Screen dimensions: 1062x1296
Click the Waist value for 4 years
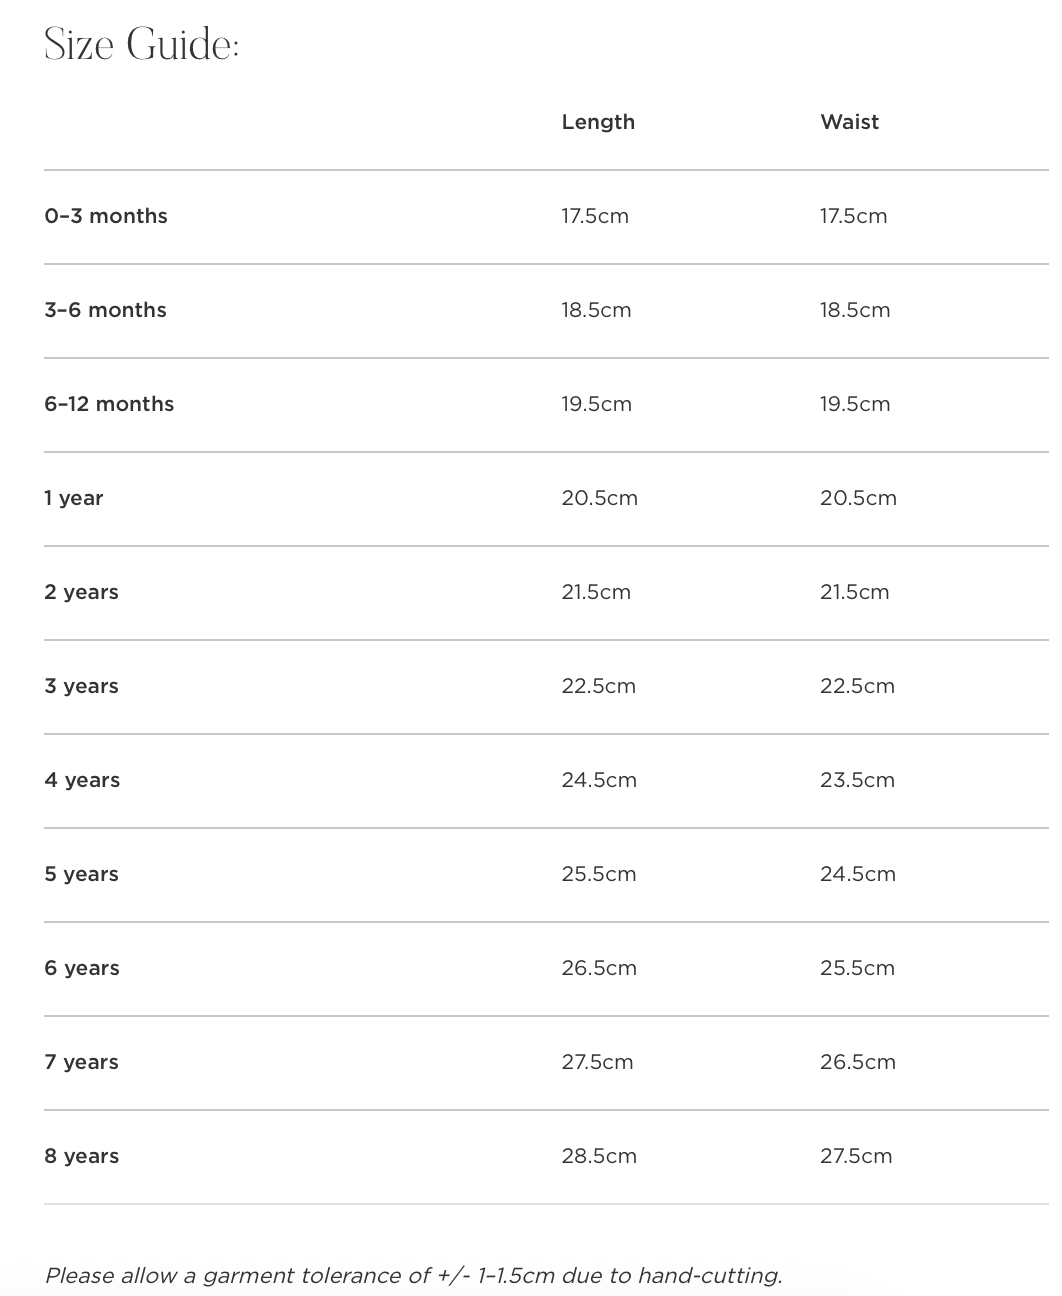tap(857, 780)
